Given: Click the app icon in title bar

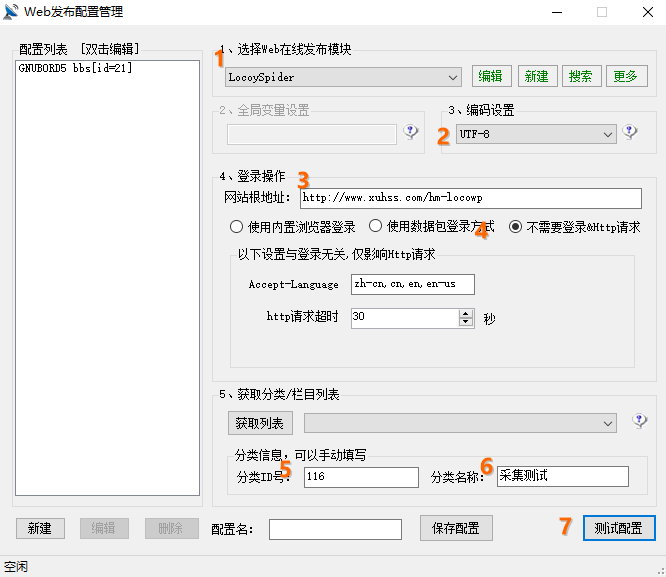Looking at the screenshot, I should (12, 12).
